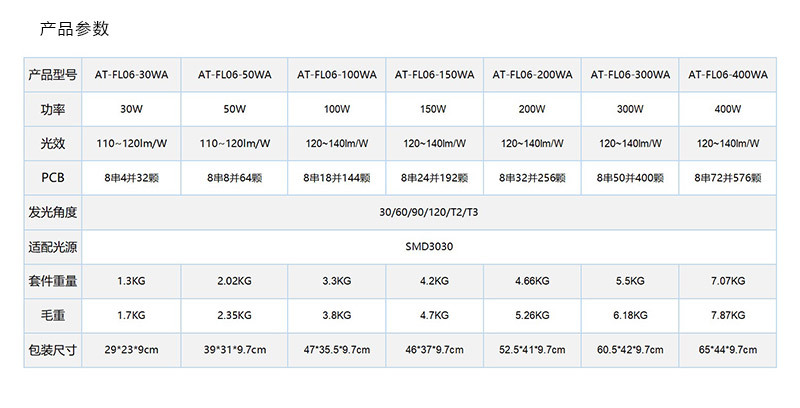Viewport: 800px width, 408px height.
Task: Click package size 47*35.5*9.7cm
Action: click(337, 350)
